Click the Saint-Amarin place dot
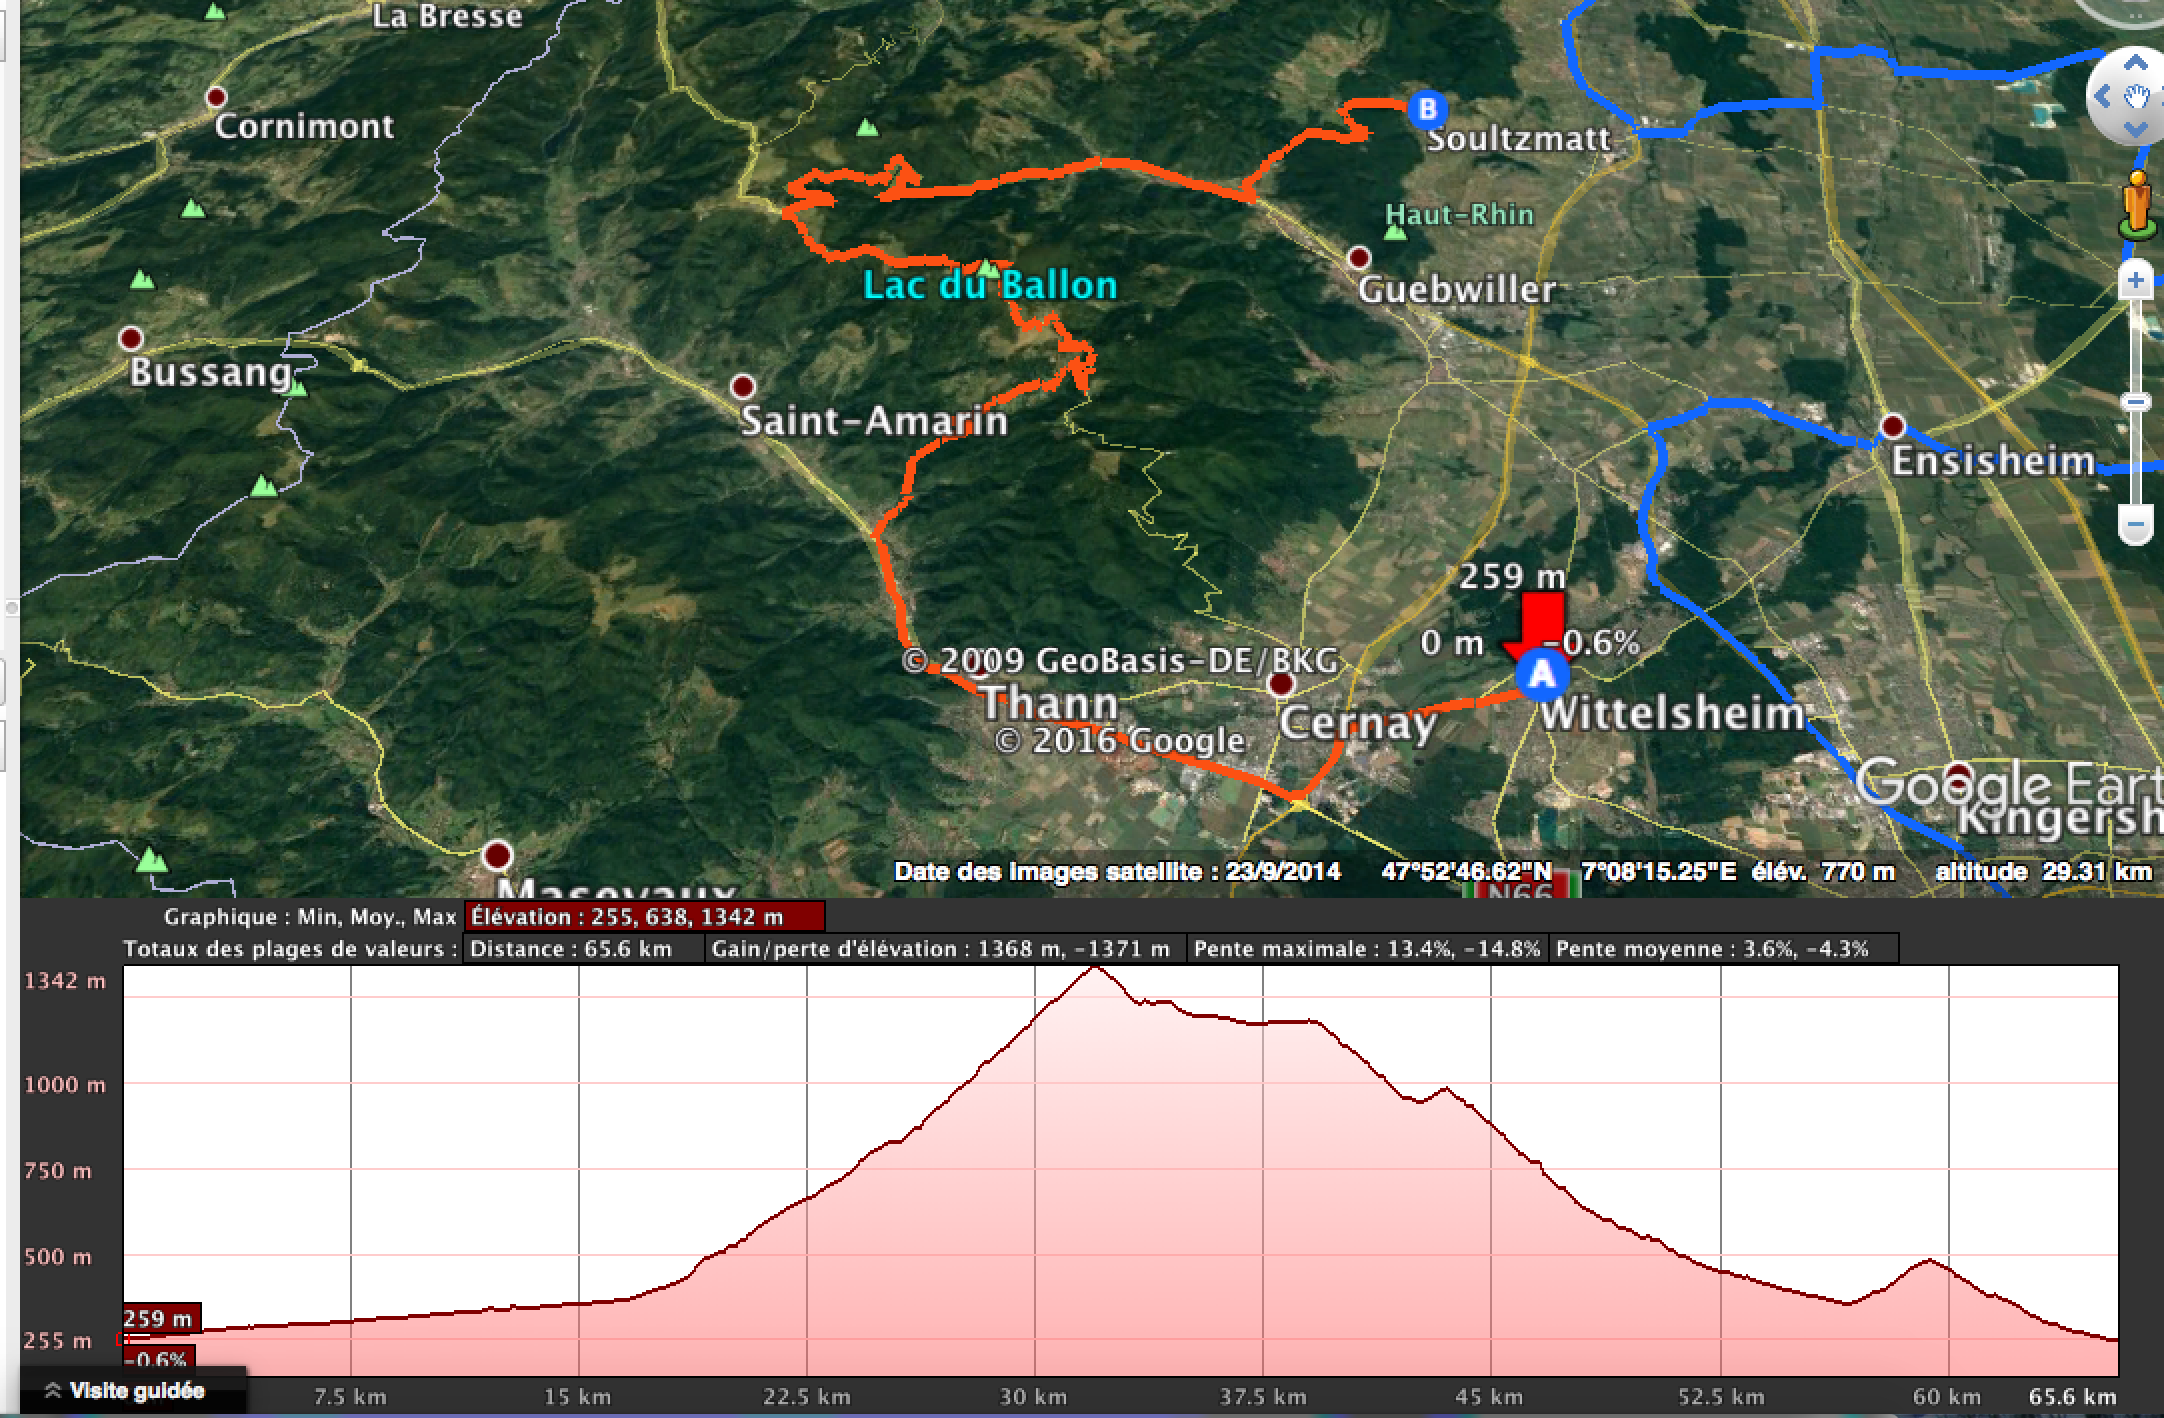 (x=742, y=386)
